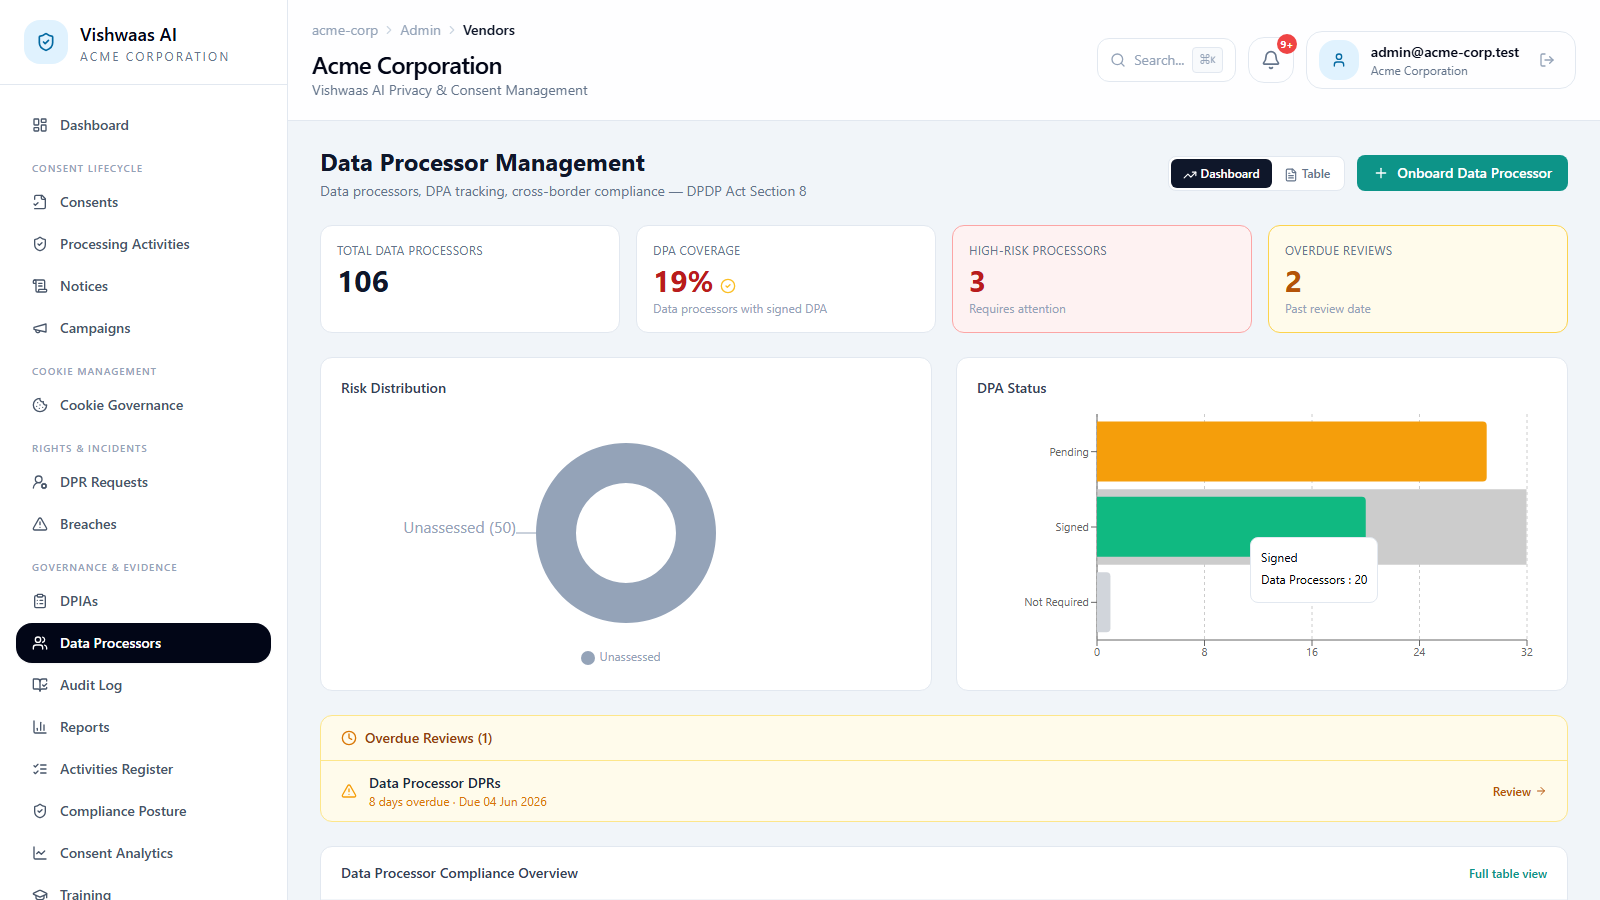1600x900 pixels.
Task: Click the grey Not Required bar
Action: click(x=1104, y=602)
